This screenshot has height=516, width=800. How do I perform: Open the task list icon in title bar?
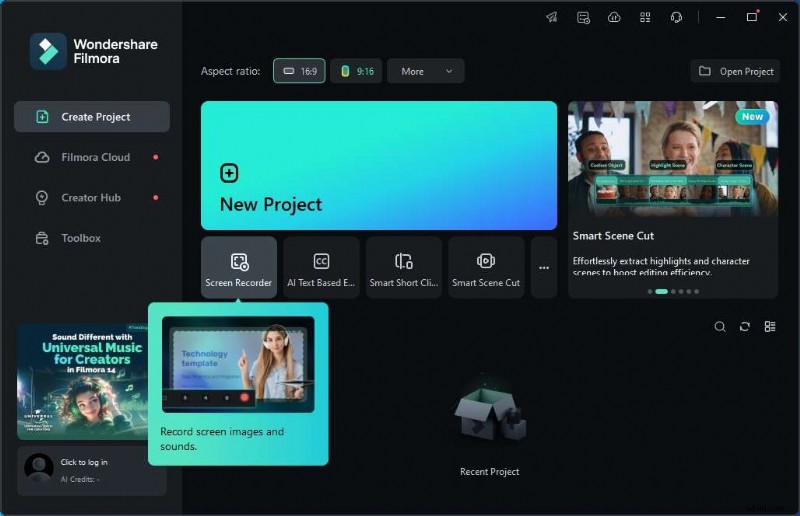(x=583, y=17)
